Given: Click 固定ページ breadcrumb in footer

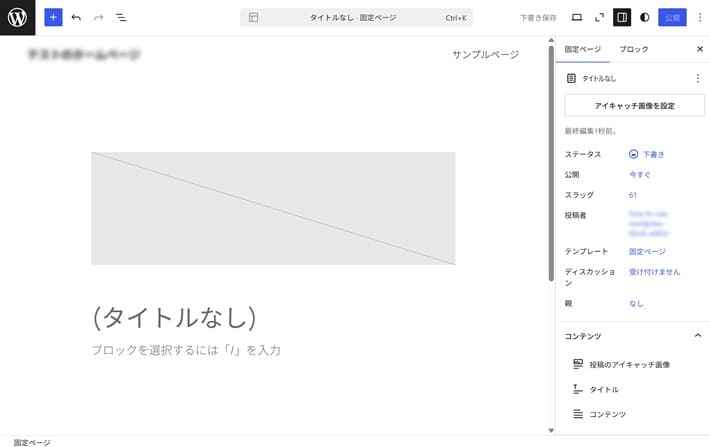Looking at the screenshot, I should (32, 442).
